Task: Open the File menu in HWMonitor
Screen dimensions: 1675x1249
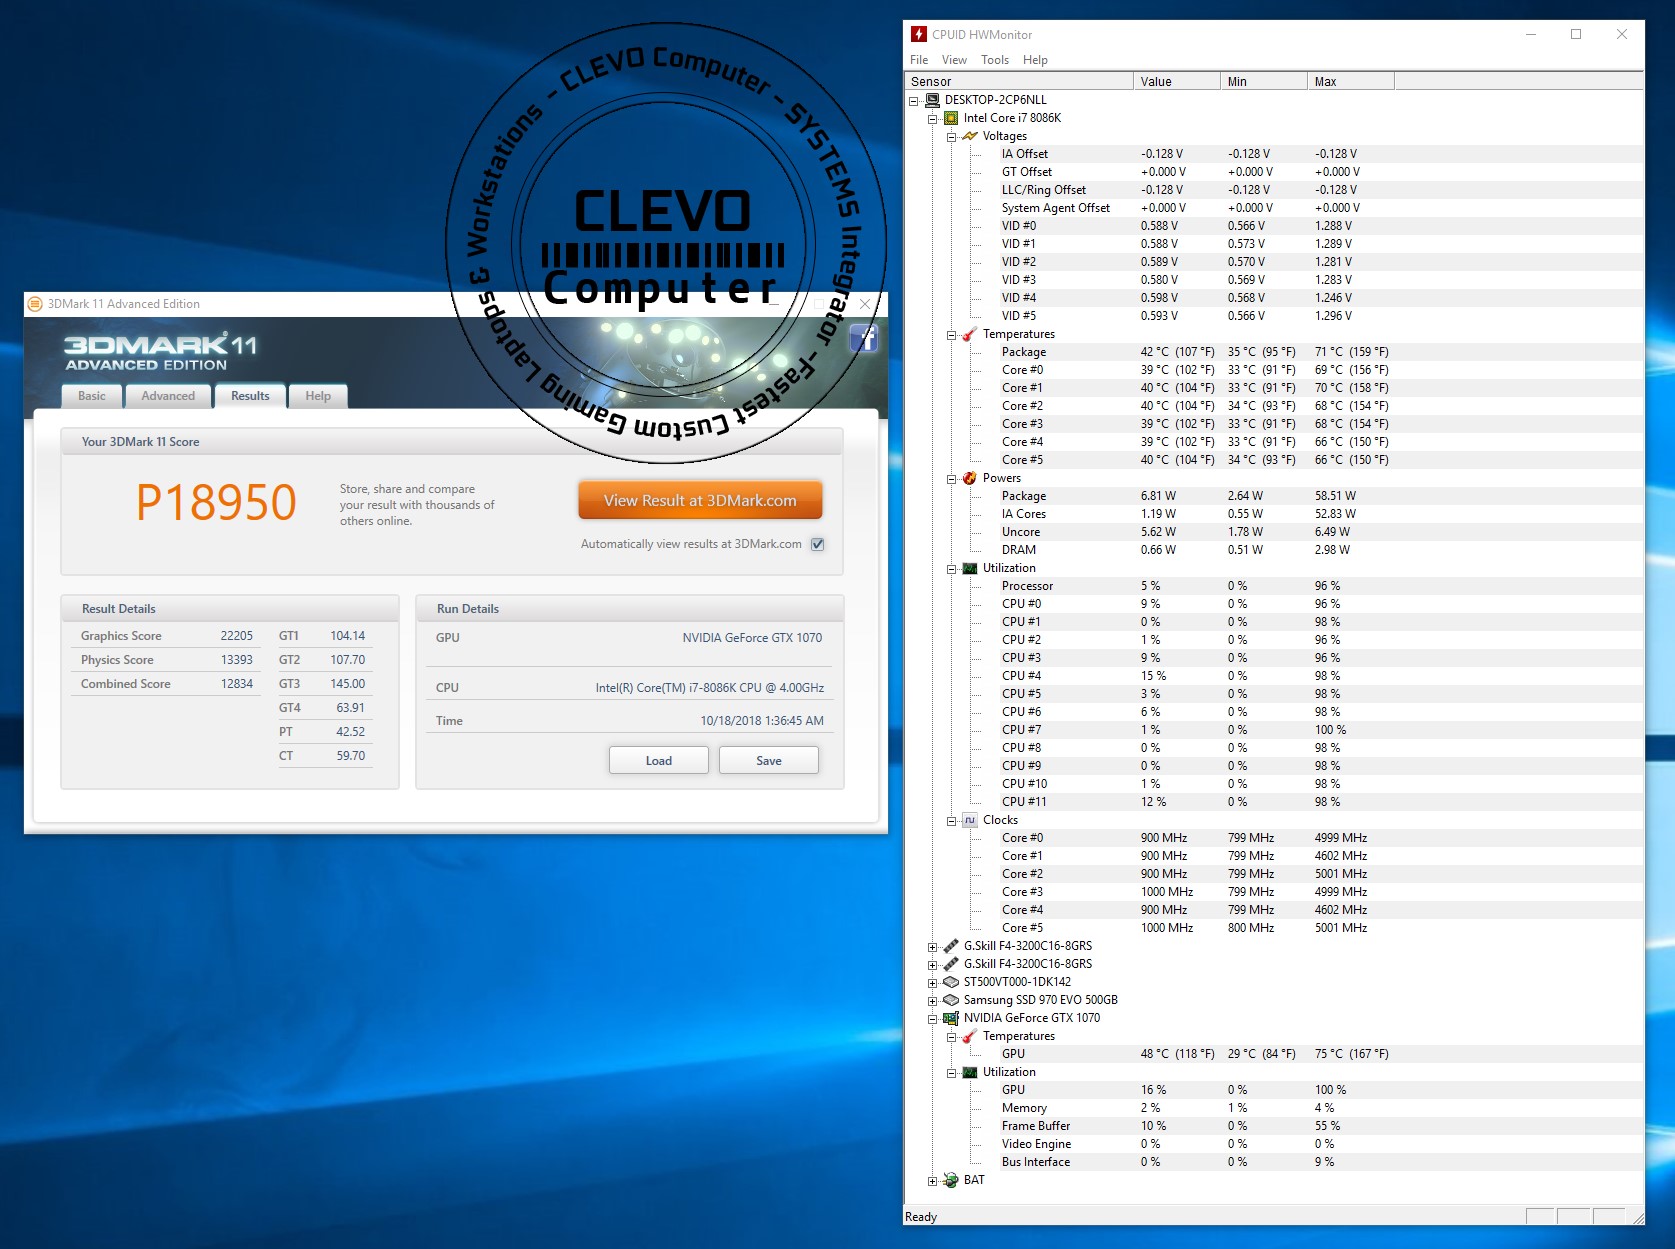Action: click(919, 60)
